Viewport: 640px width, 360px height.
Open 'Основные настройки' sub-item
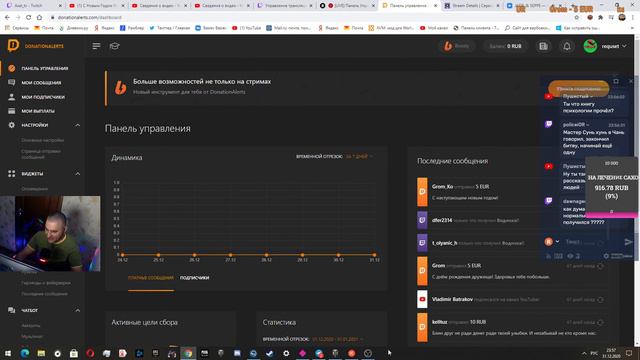pos(42,140)
